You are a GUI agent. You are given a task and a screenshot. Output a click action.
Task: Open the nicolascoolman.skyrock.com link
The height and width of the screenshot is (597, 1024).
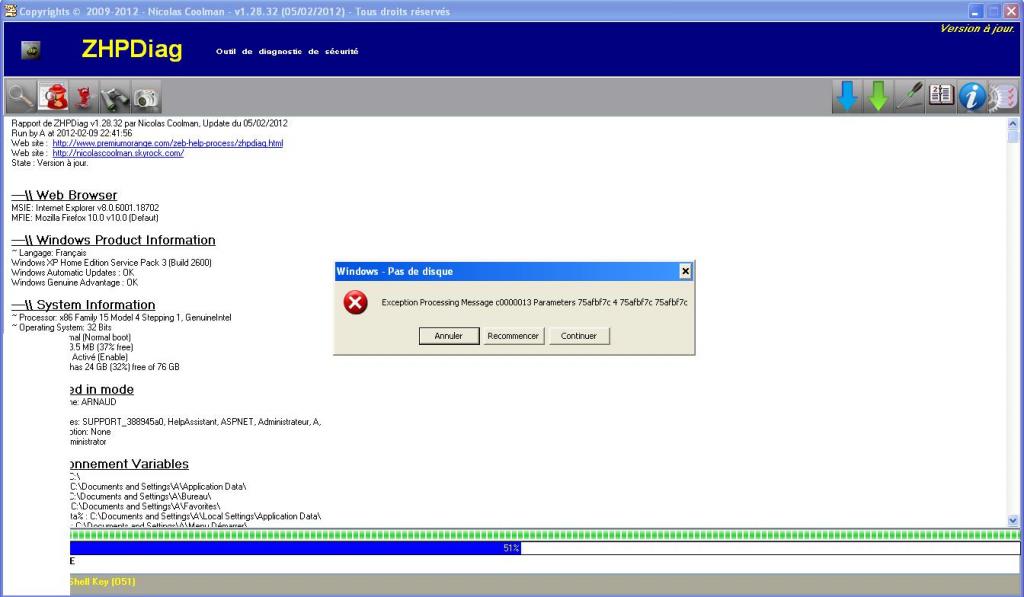pyautogui.click(x=118, y=153)
